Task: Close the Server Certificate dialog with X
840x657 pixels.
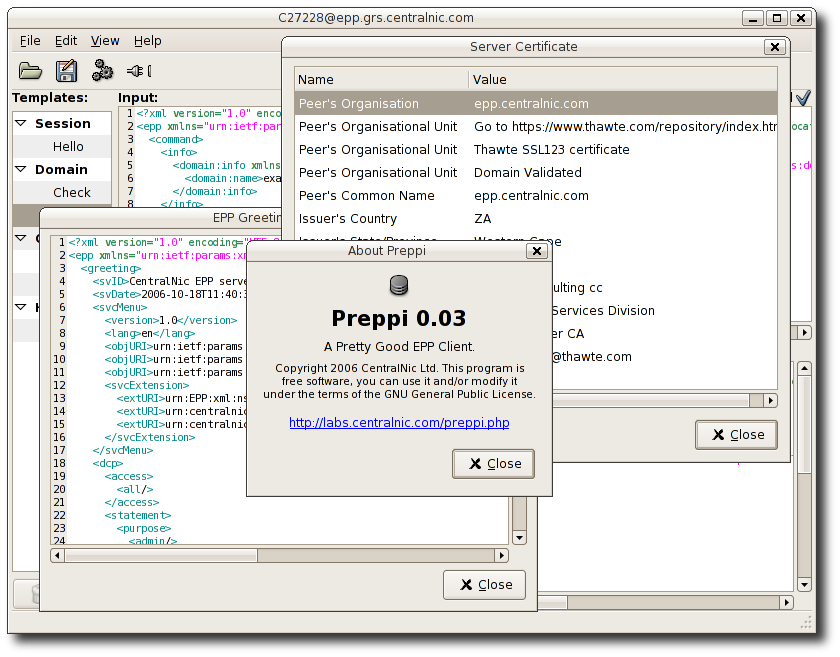Action: tap(773, 47)
